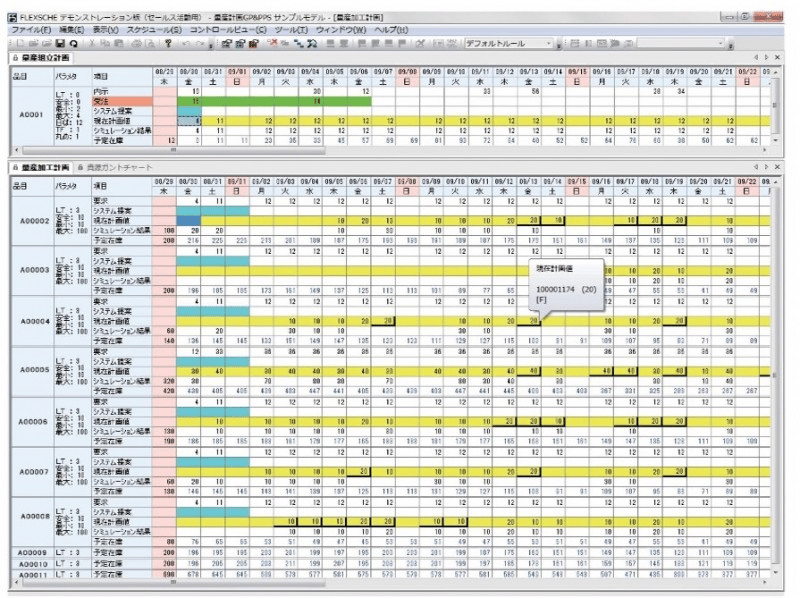Image resolution: width=800 pixels, height=598 pixels.
Task: Open the コントロールビュー(C) menu
Action: click(228, 30)
